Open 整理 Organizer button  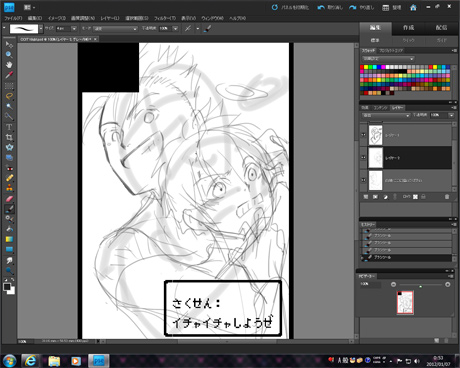click(392, 7)
